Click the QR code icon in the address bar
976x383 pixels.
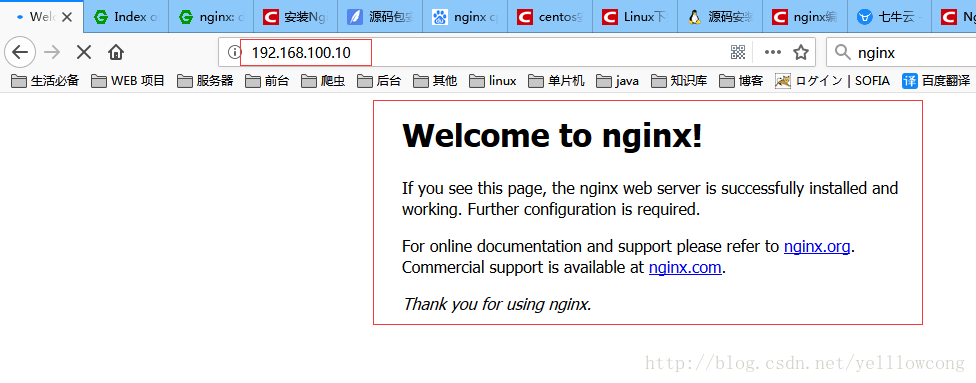(738, 52)
